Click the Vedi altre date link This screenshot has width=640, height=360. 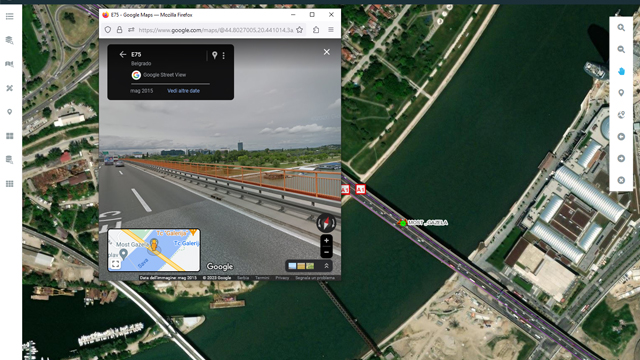(183, 91)
